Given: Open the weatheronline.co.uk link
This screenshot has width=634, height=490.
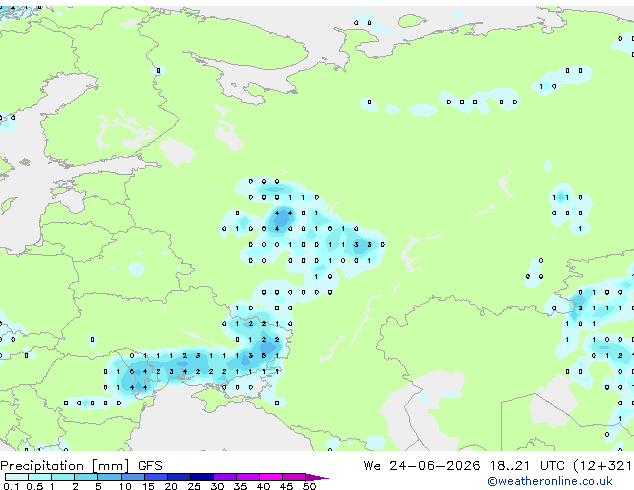Looking at the screenshot, I should (x=550, y=481).
